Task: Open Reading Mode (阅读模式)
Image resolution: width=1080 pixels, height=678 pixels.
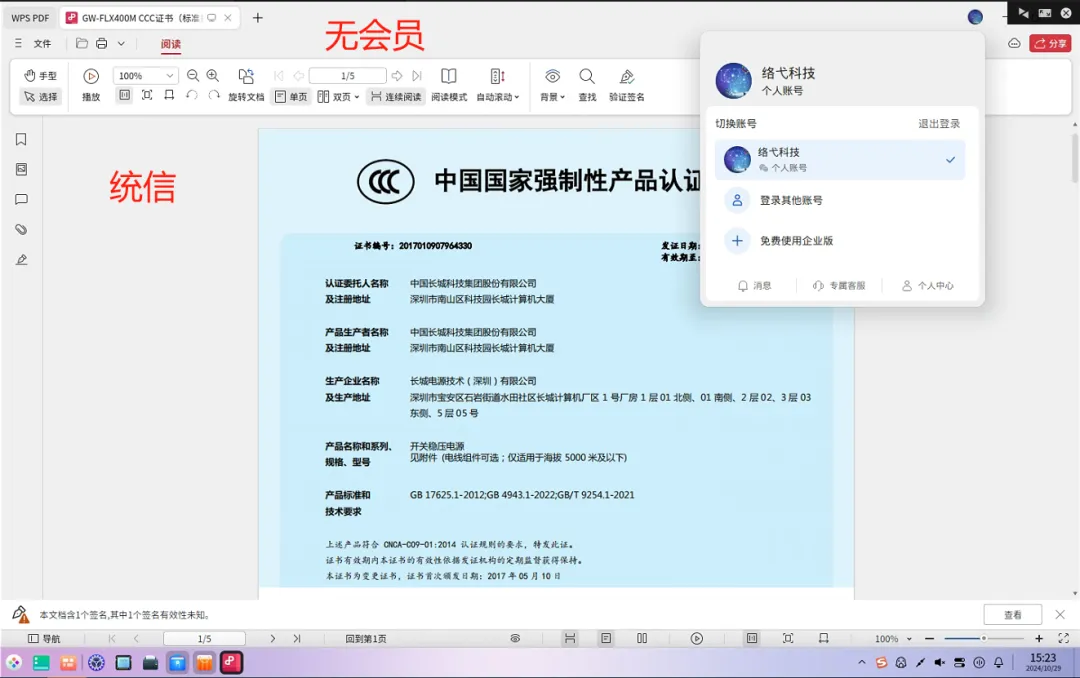Action: (449, 85)
